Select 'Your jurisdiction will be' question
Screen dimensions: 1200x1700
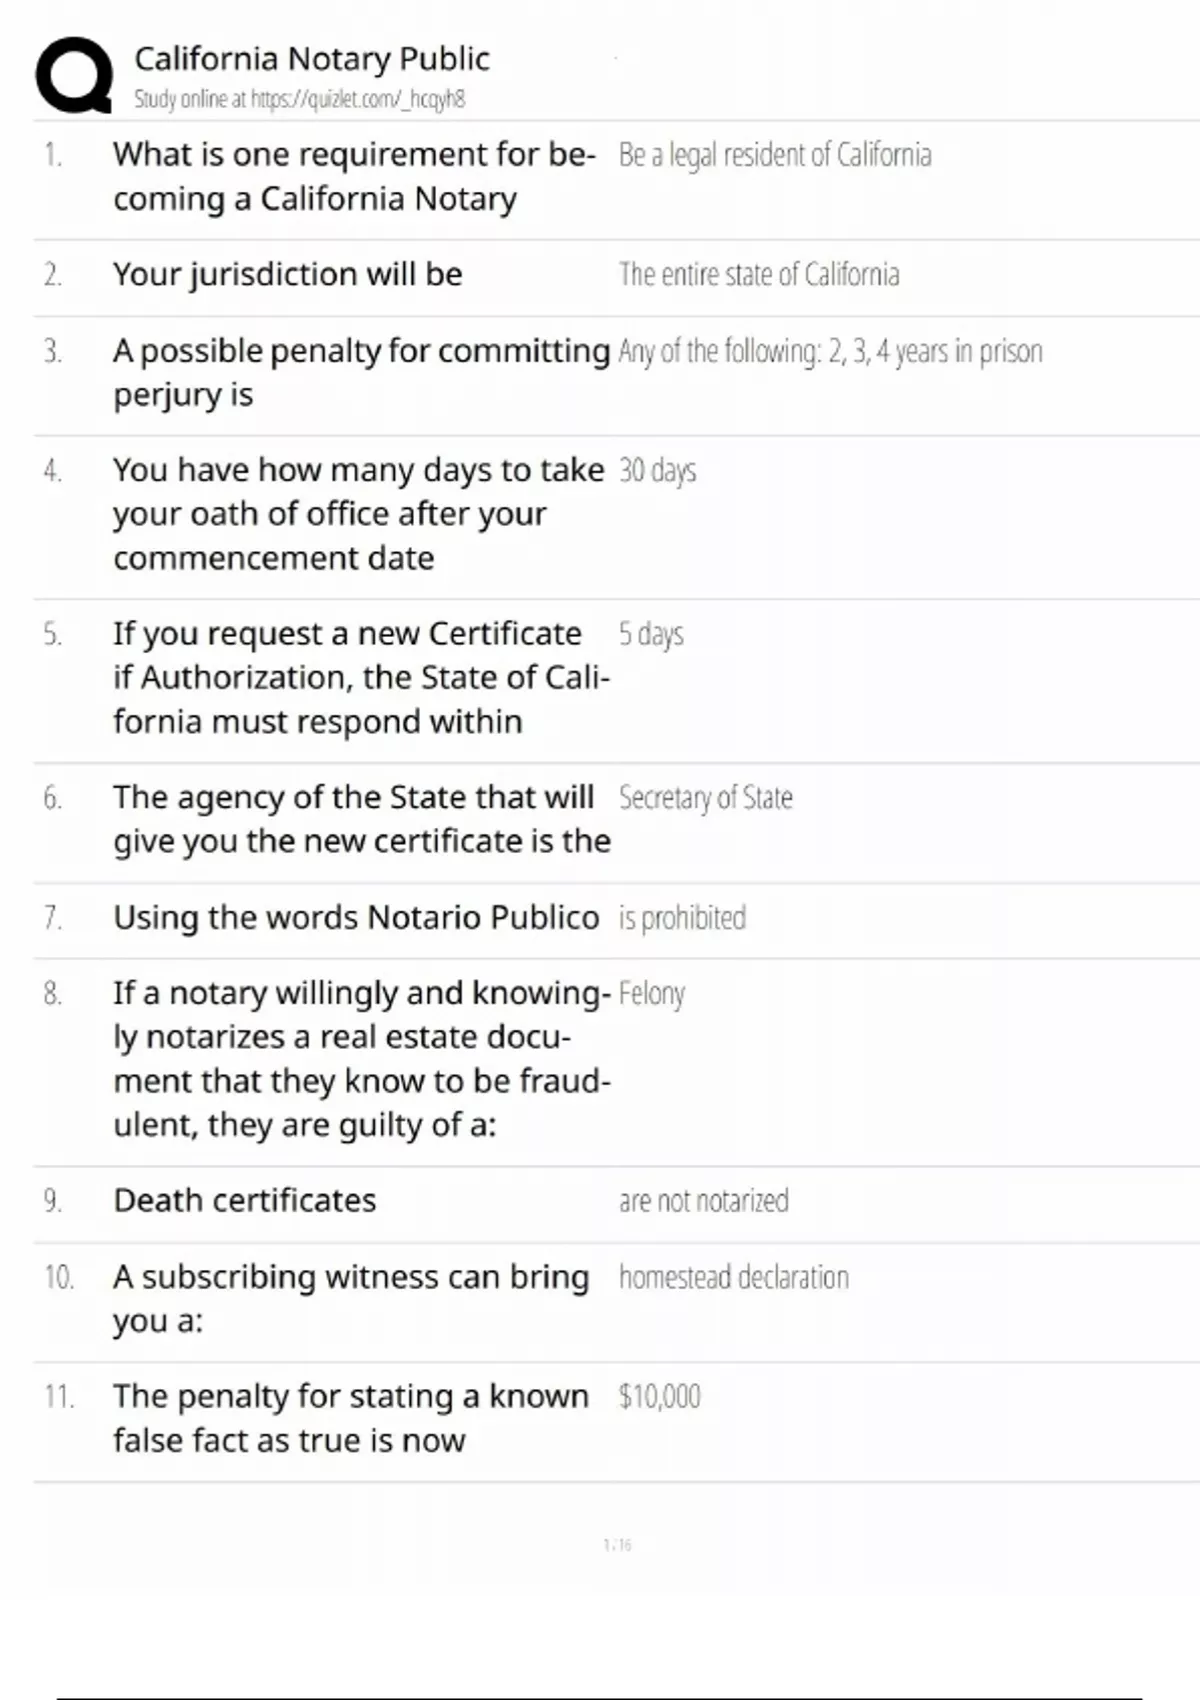coord(288,274)
